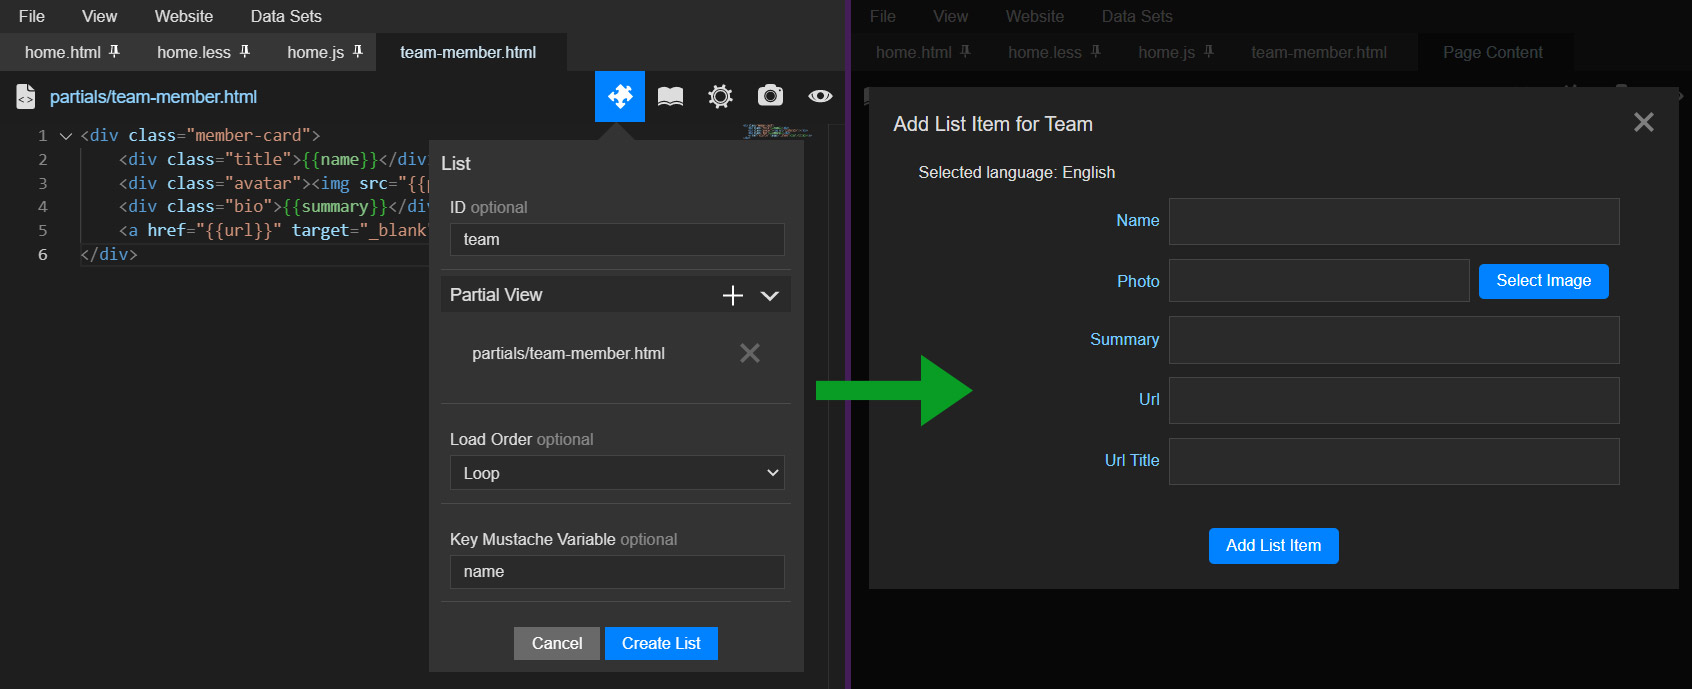Open the book icon in editor toolbar
Image resolution: width=1692 pixels, height=689 pixels.
click(x=670, y=96)
